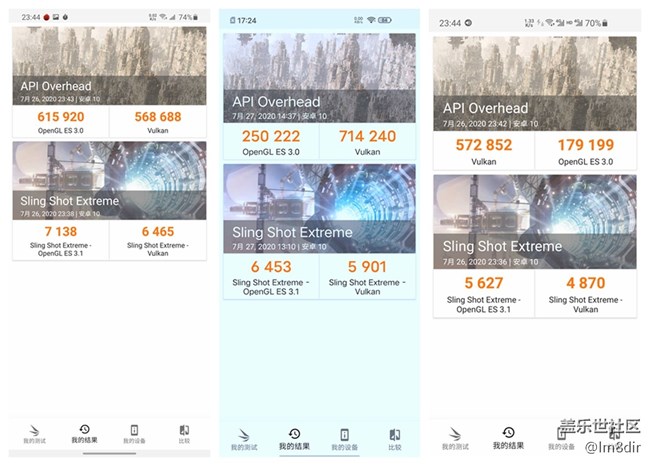Open 7 138 Sling Shot OpenGL result
This screenshot has width=650, height=466.
pyautogui.click(x=61, y=240)
